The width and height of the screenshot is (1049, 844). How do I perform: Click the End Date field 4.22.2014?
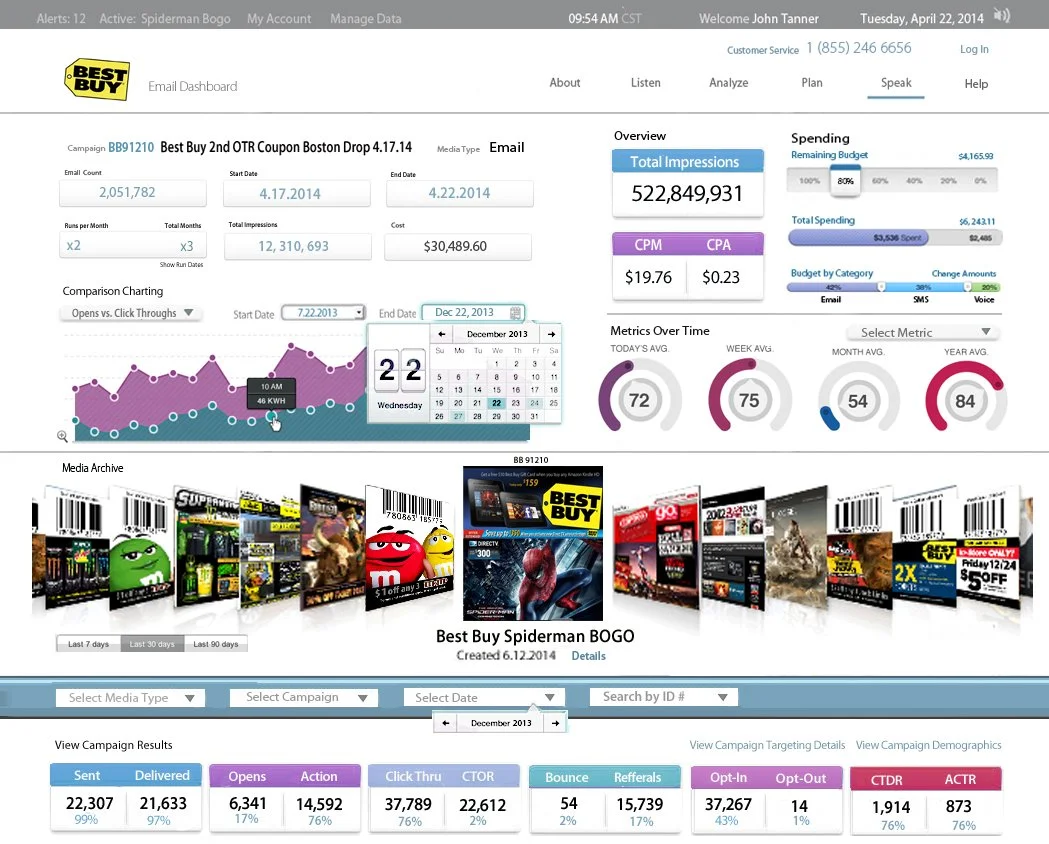click(x=460, y=193)
